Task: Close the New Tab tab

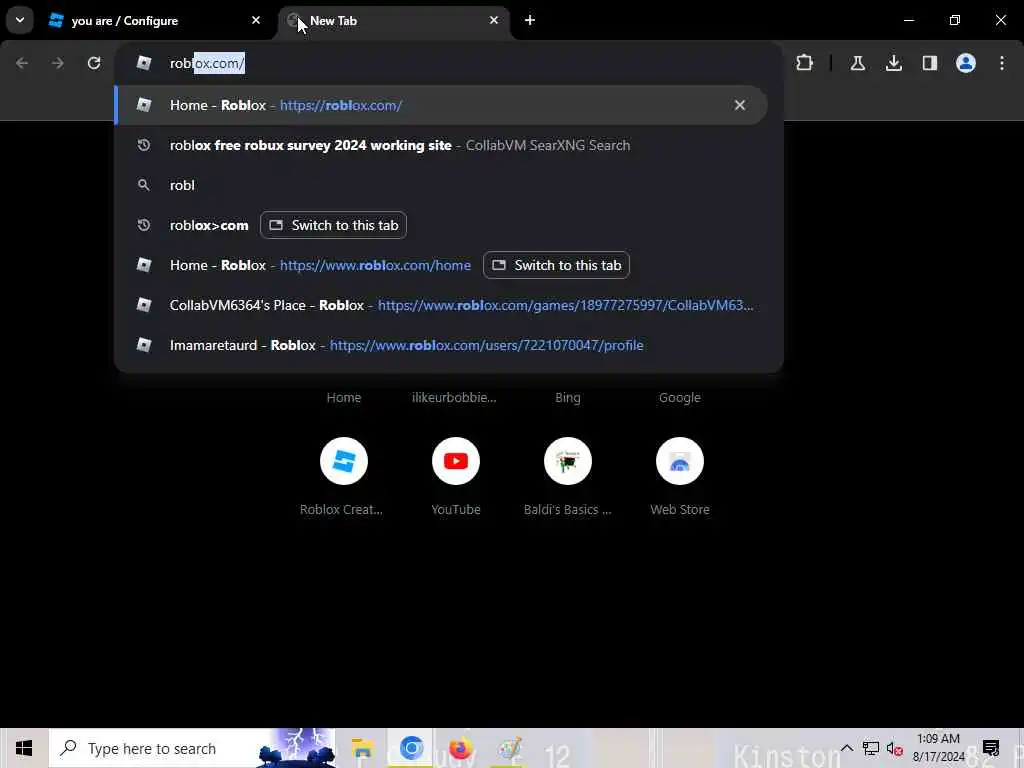Action: pyautogui.click(x=494, y=20)
